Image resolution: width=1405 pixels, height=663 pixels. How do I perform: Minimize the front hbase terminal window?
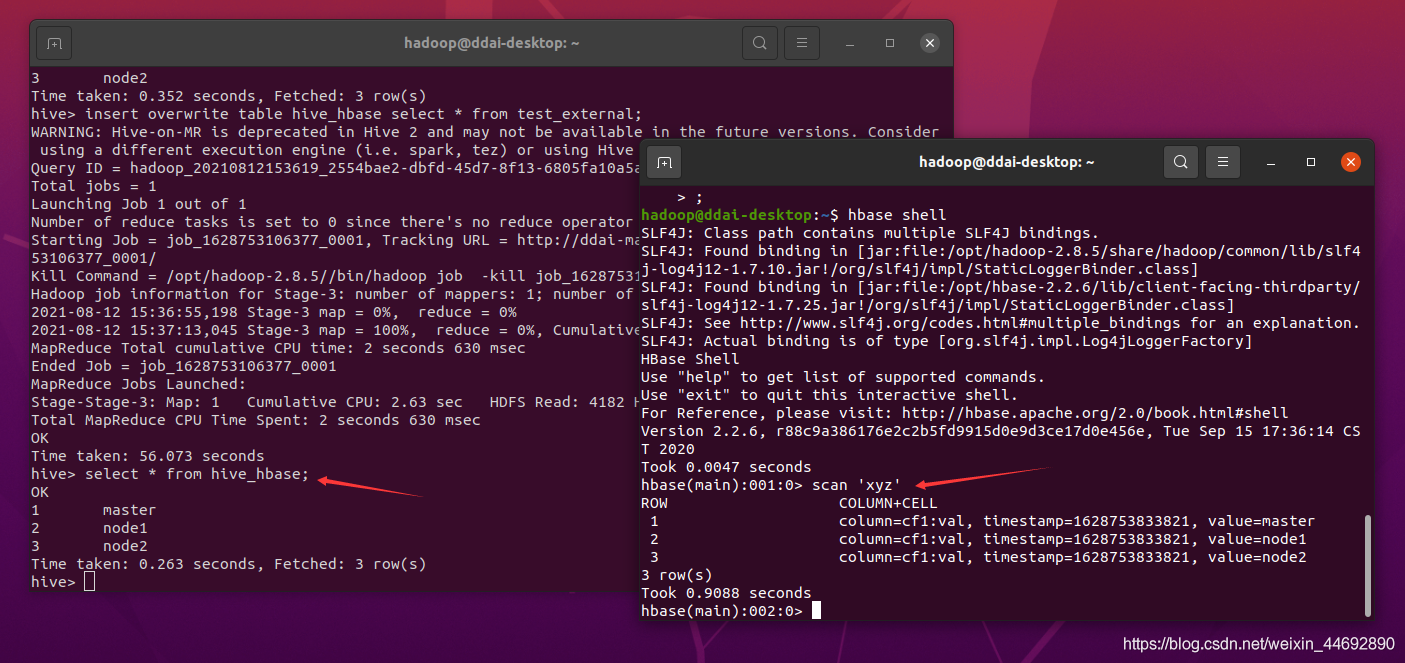[x=1270, y=162]
